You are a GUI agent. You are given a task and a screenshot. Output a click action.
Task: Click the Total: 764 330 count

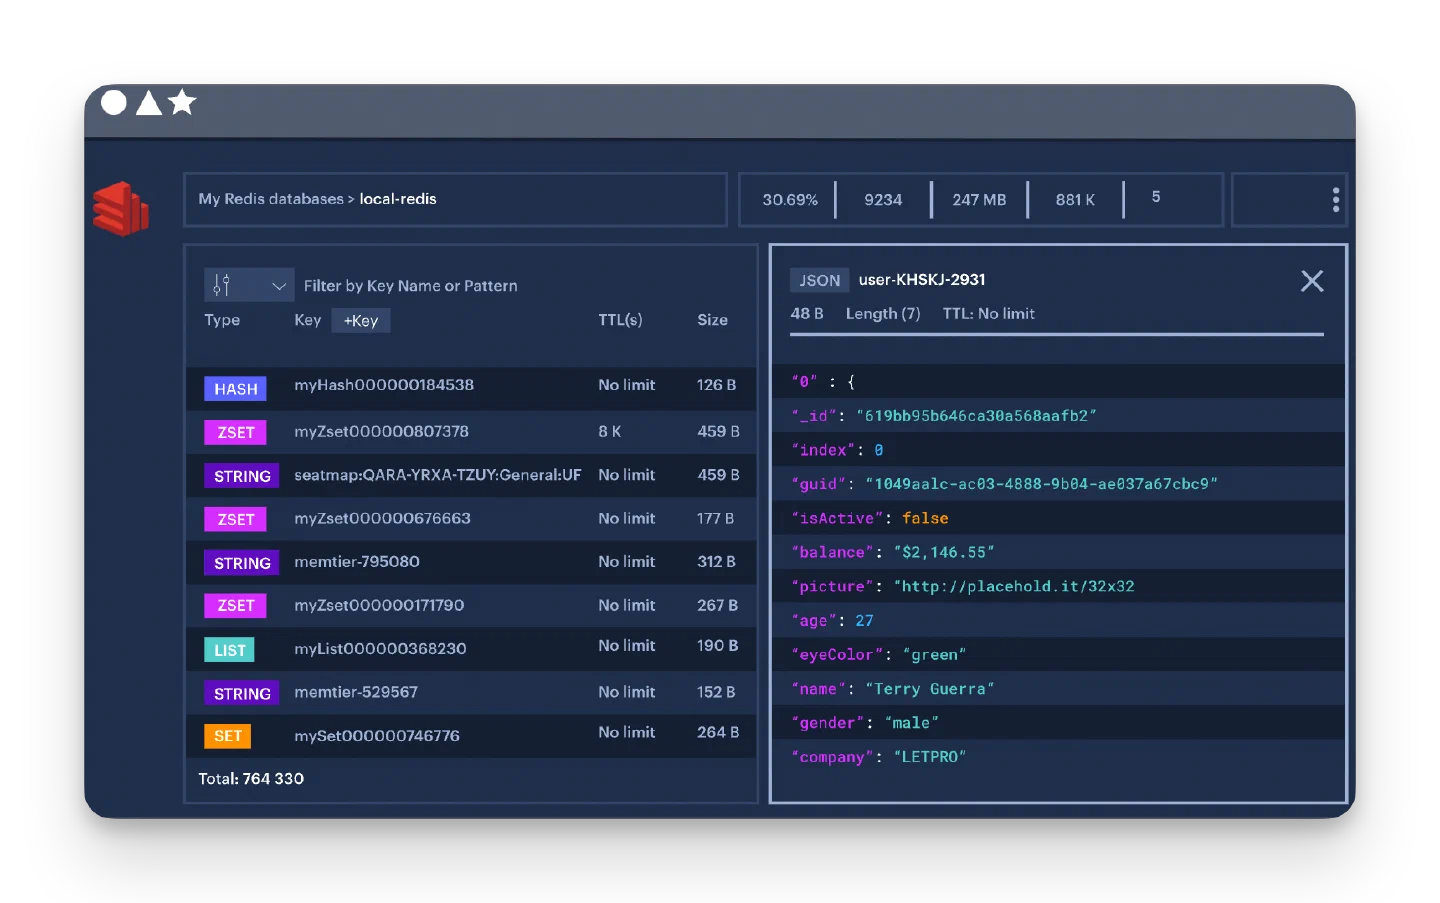tap(251, 779)
